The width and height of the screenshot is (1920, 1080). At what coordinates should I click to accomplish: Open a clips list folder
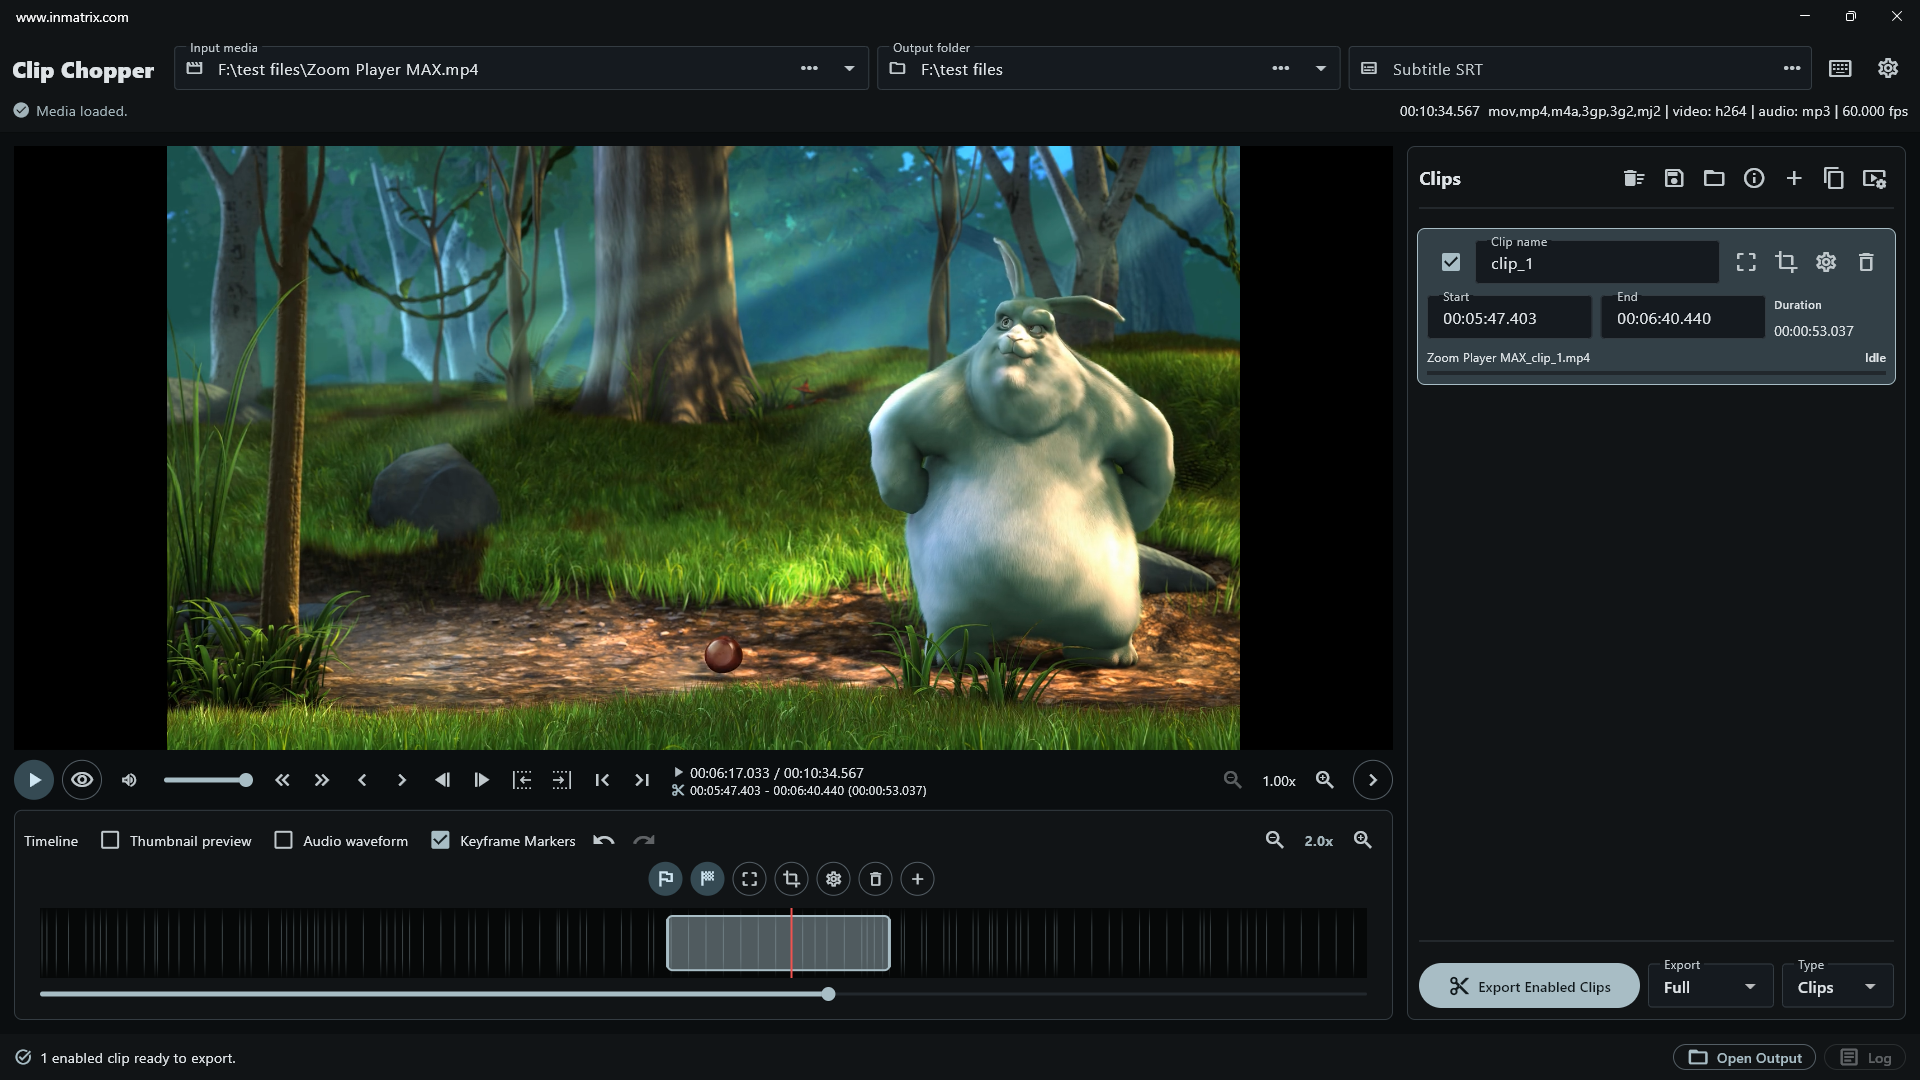(x=1714, y=179)
